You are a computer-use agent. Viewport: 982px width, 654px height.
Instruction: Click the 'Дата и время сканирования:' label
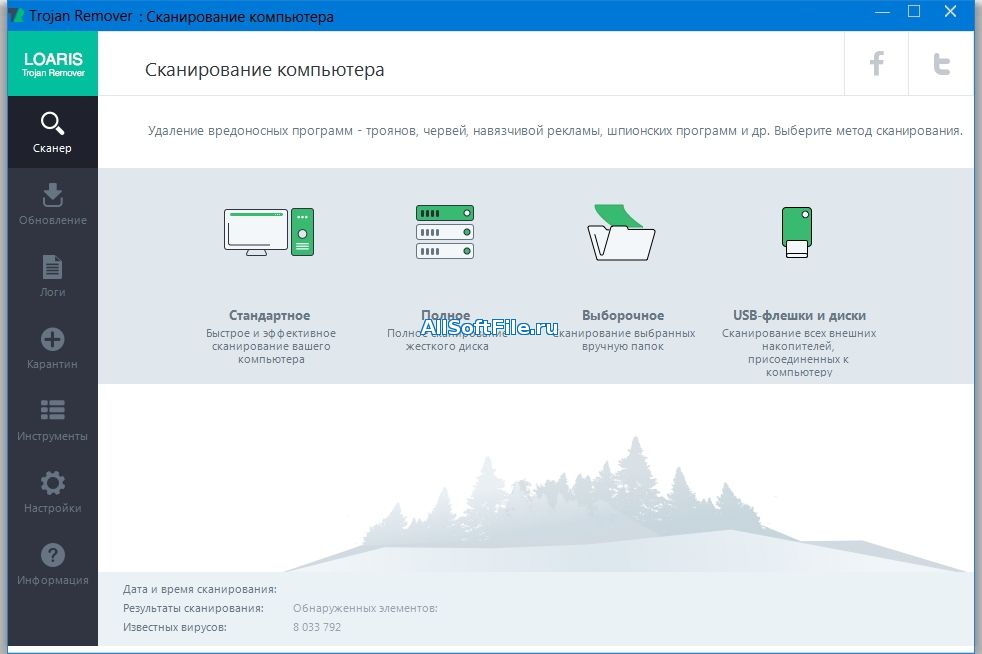point(200,589)
